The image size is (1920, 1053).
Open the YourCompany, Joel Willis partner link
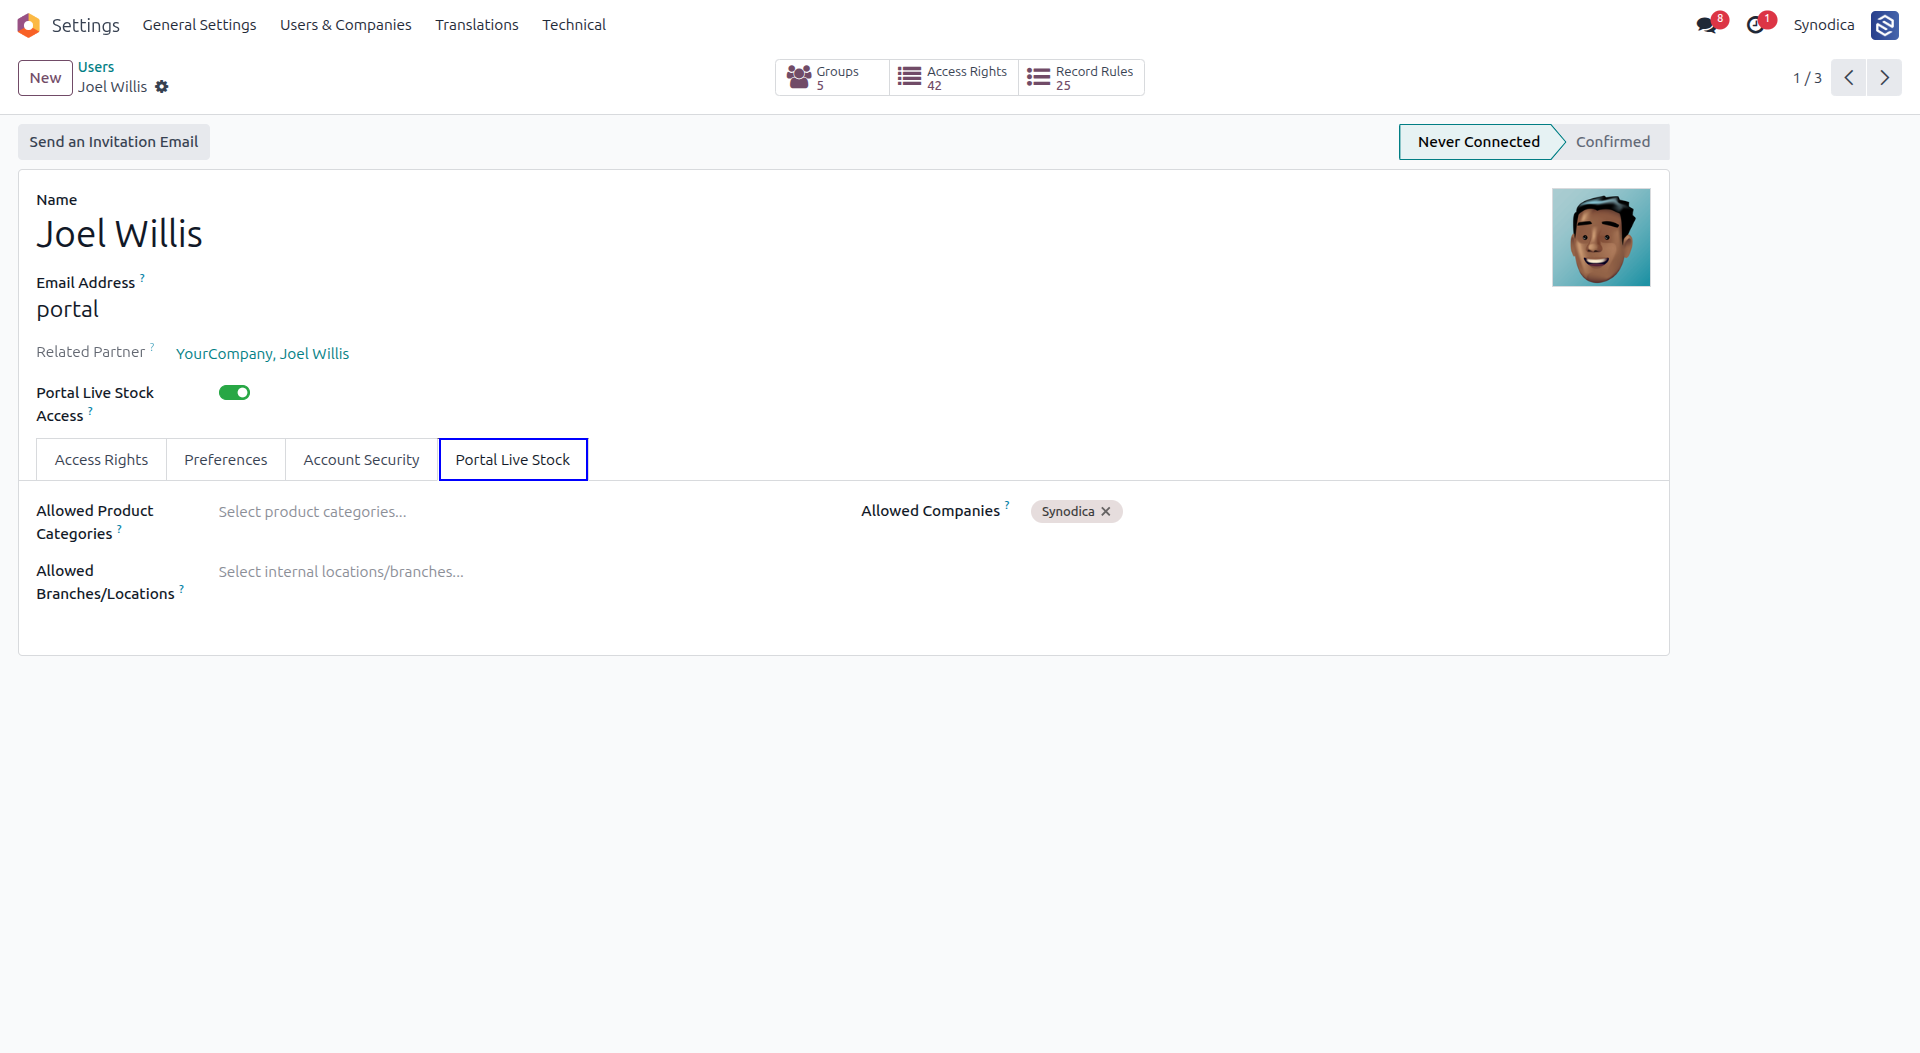[x=263, y=354]
